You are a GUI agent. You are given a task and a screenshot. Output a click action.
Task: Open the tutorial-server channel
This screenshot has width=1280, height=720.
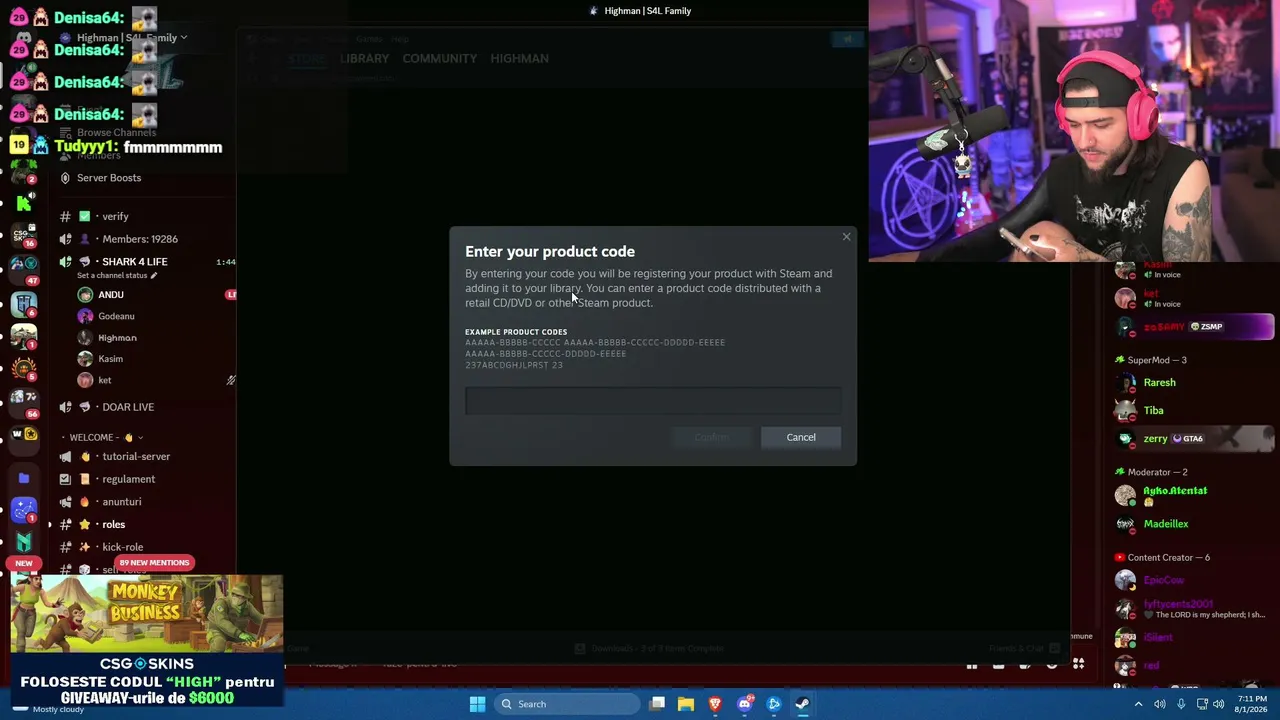136,457
